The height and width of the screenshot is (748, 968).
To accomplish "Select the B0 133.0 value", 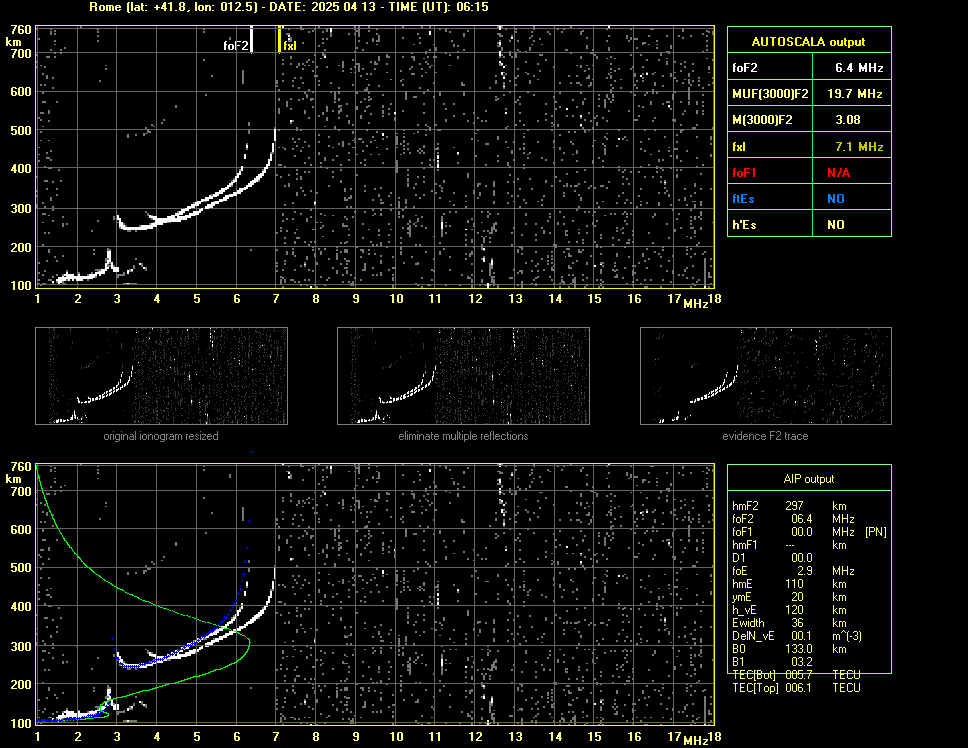I will click(799, 649).
